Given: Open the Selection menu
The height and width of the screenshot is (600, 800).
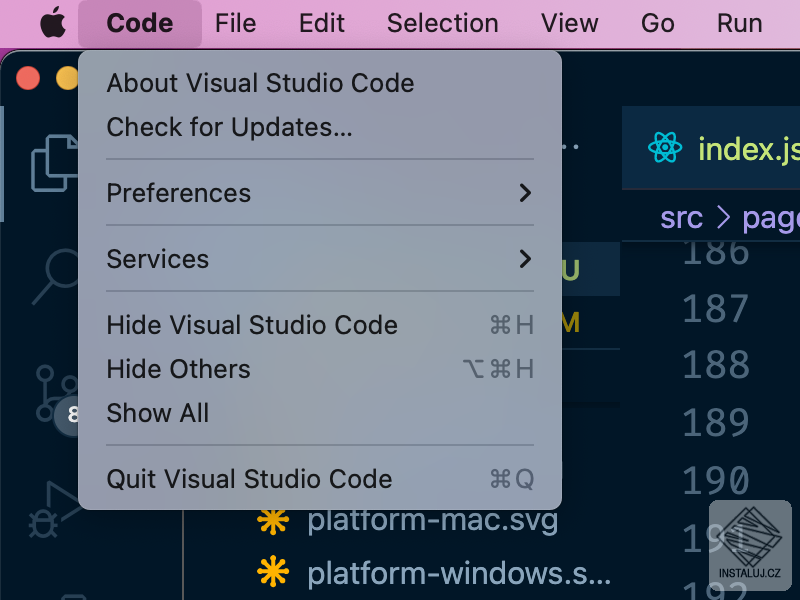Looking at the screenshot, I should [442, 23].
